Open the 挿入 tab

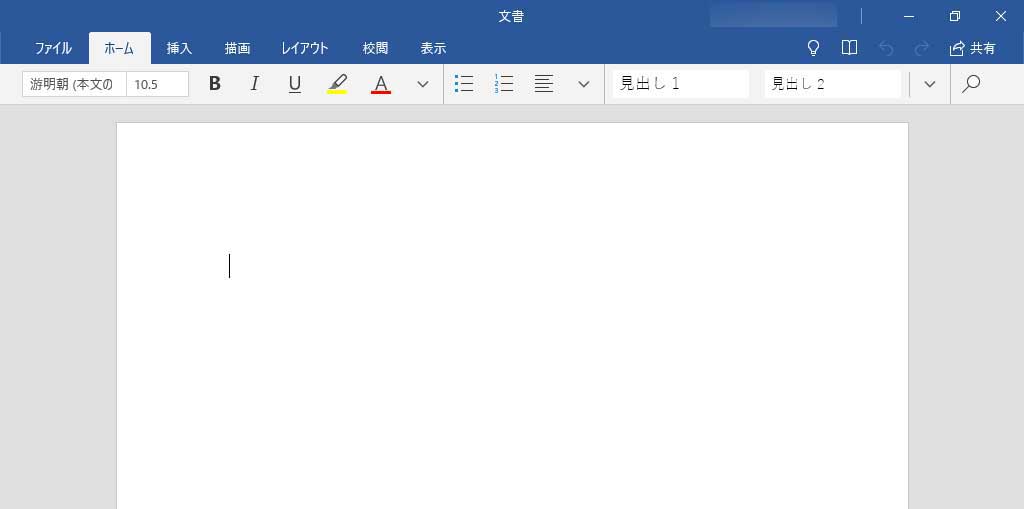click(x=179, y=48)
